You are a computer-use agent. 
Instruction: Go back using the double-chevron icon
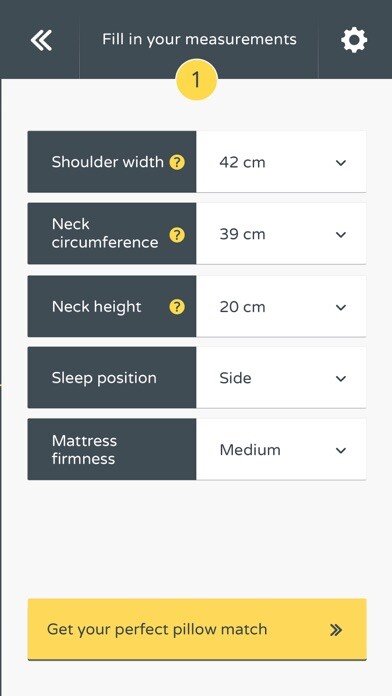coord(41,40)
